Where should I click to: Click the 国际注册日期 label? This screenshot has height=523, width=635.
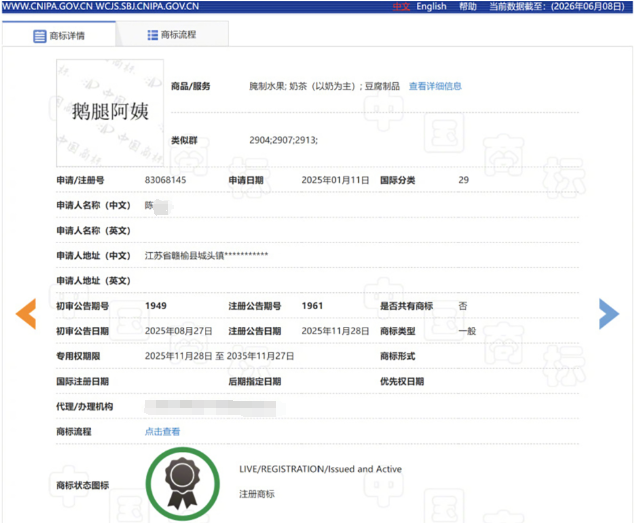[83, 381]
